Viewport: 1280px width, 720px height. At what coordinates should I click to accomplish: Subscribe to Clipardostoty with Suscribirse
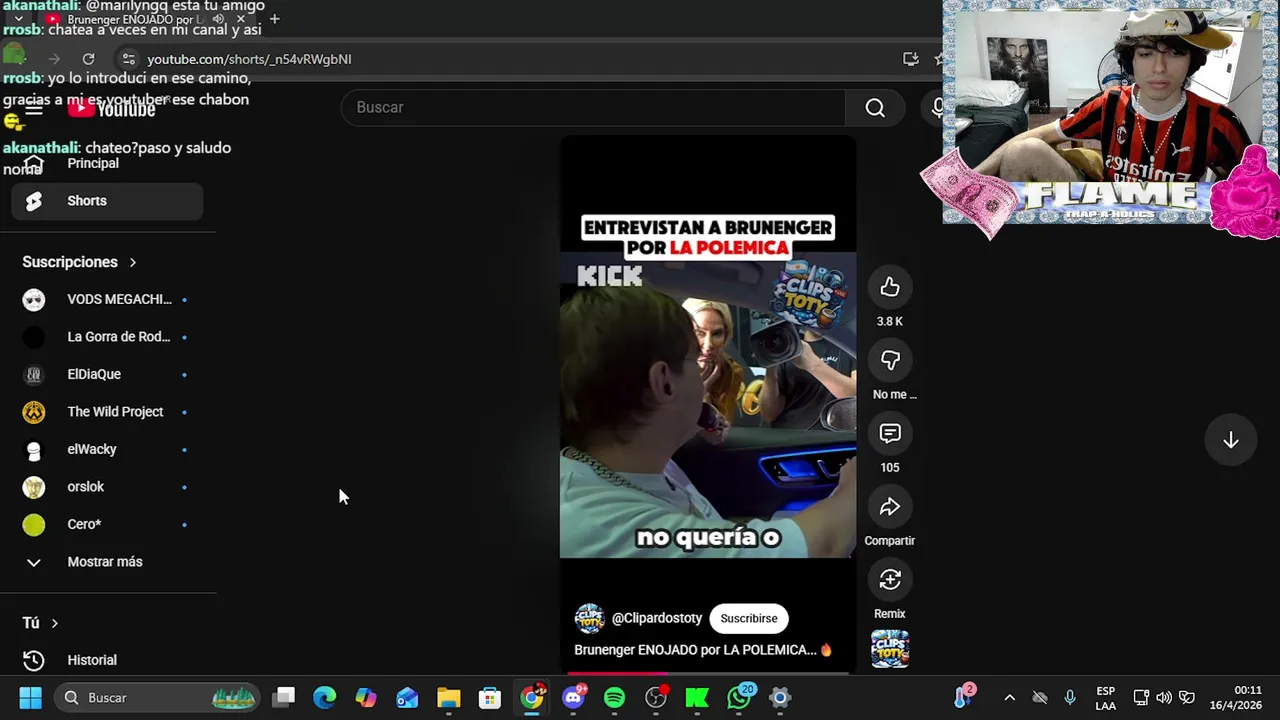(x=749, y=618)
